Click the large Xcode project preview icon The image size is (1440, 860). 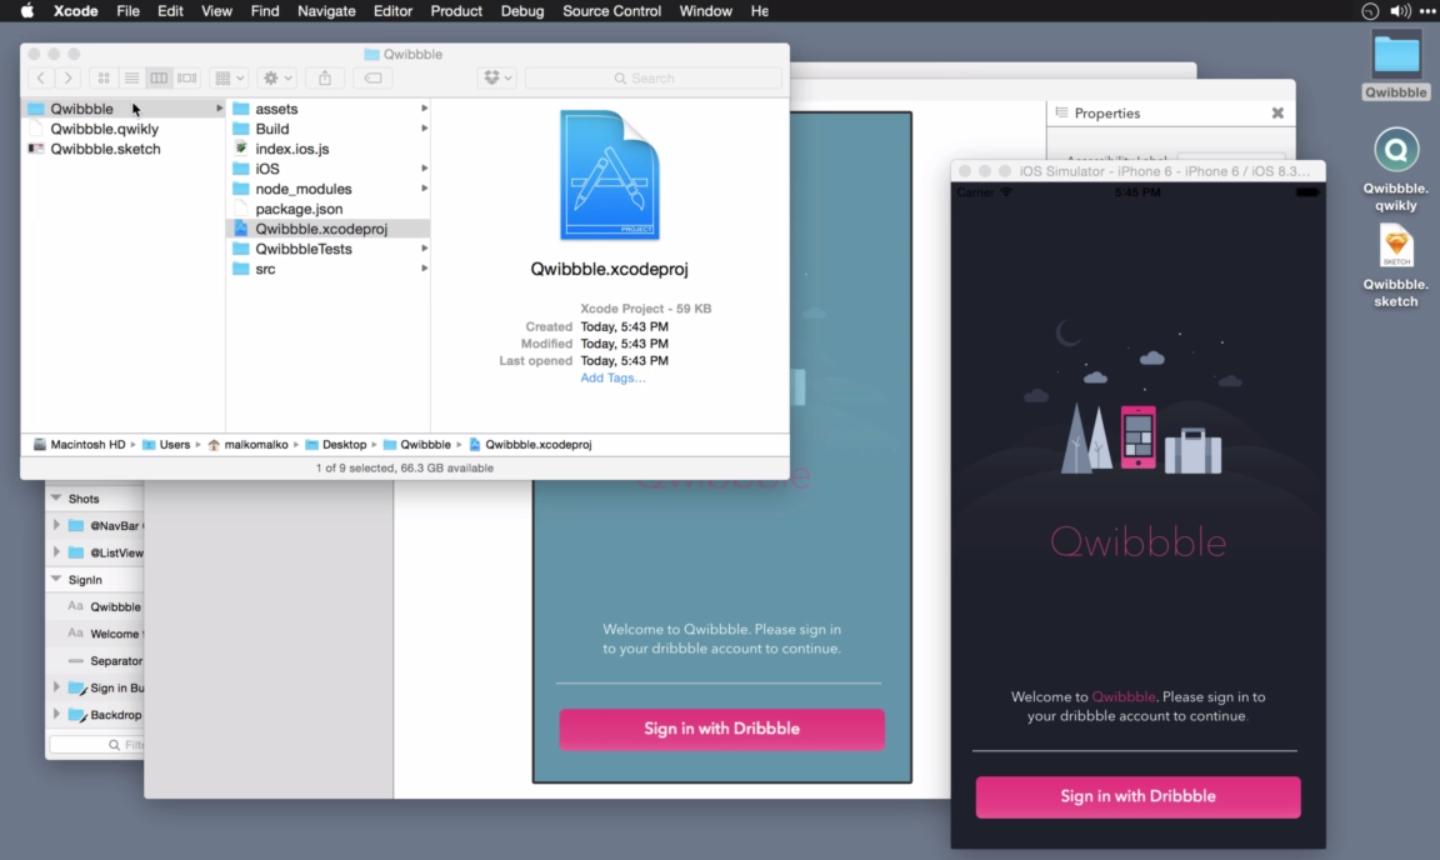tap(609, 175)
